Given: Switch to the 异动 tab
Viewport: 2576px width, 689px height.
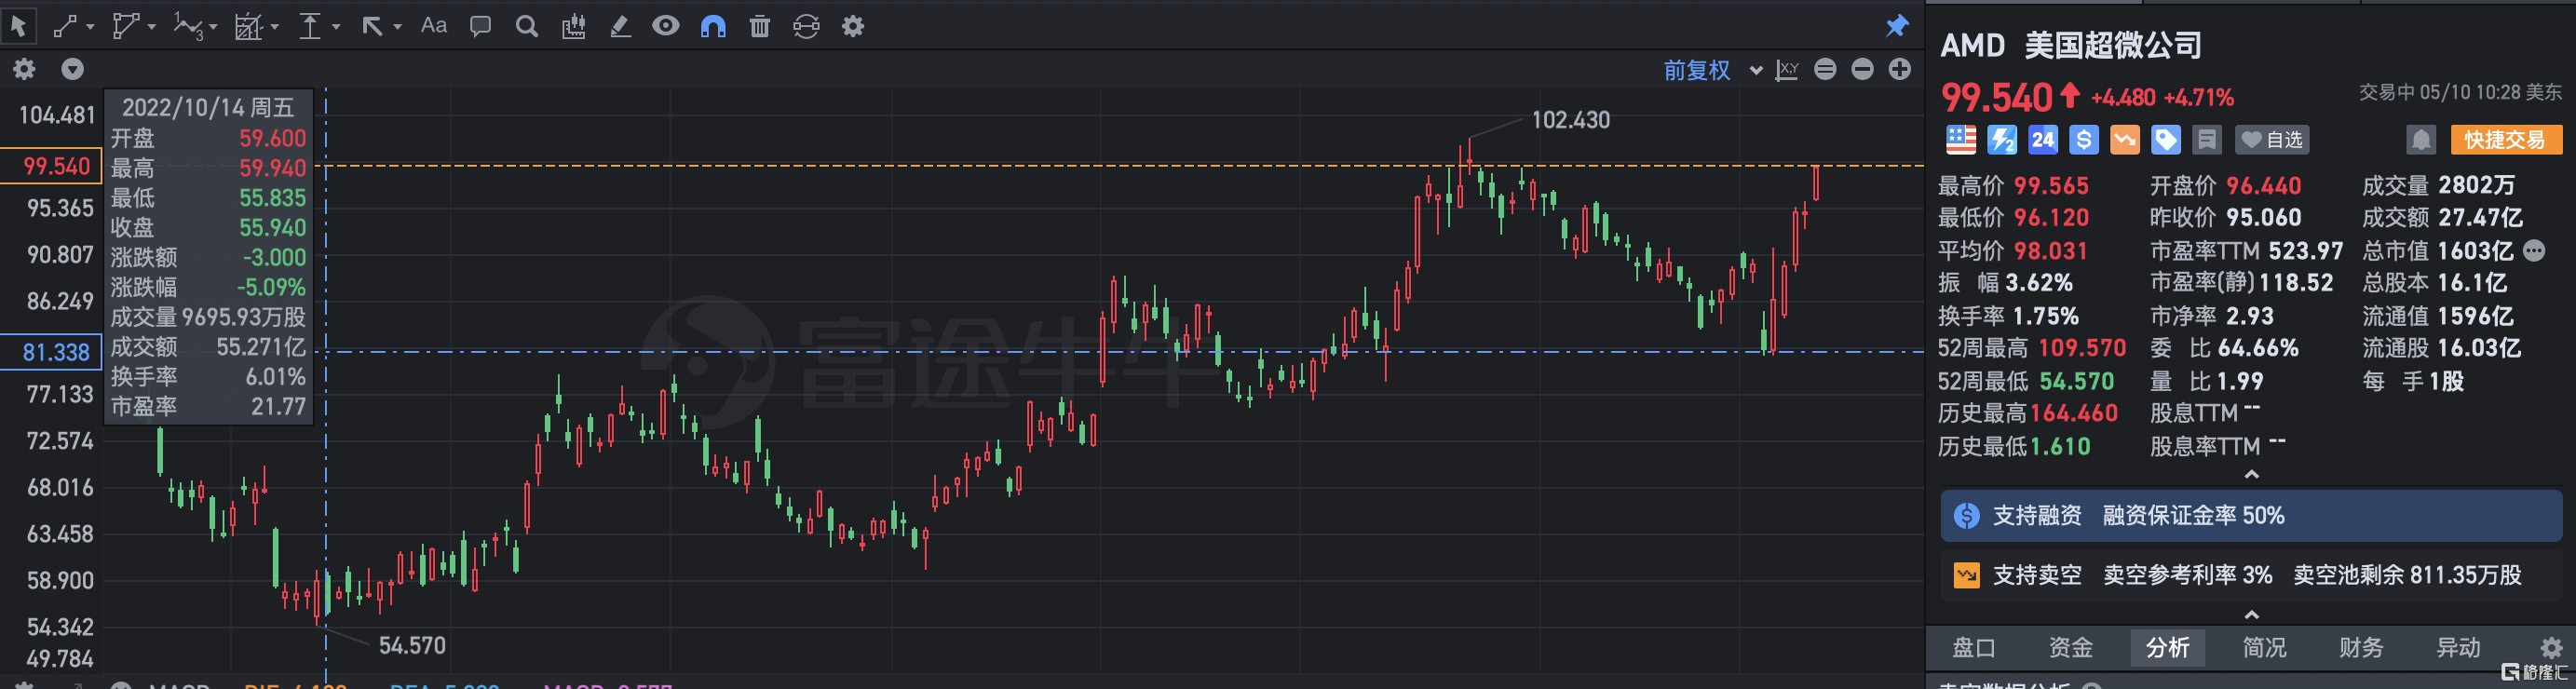Looking at the screenshot, I should pyautogui.click(x=2459, y=648).
